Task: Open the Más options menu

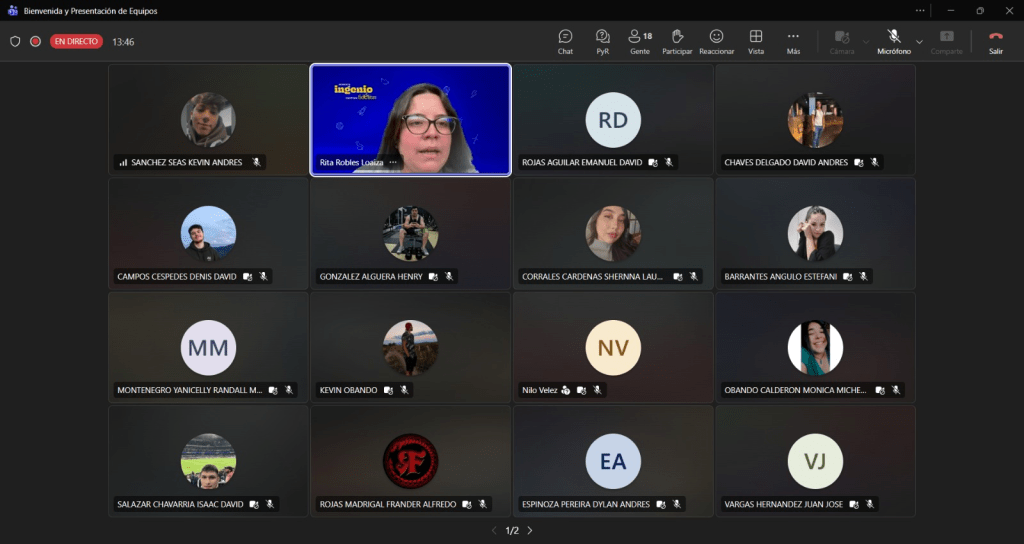Action: pyautogui.click(x=793, y=41)
